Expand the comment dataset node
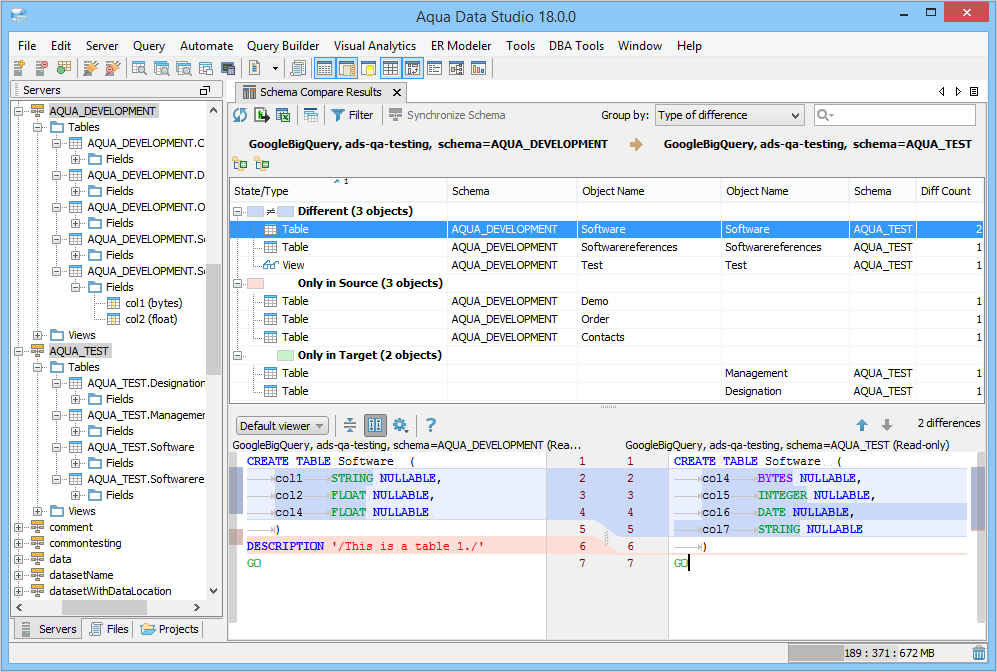 18,528
